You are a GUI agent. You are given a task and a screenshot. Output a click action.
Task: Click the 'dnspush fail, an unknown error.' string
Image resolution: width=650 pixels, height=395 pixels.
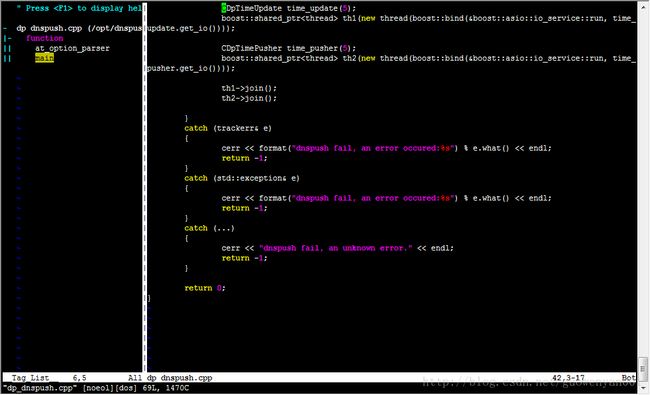coord(336,248)
